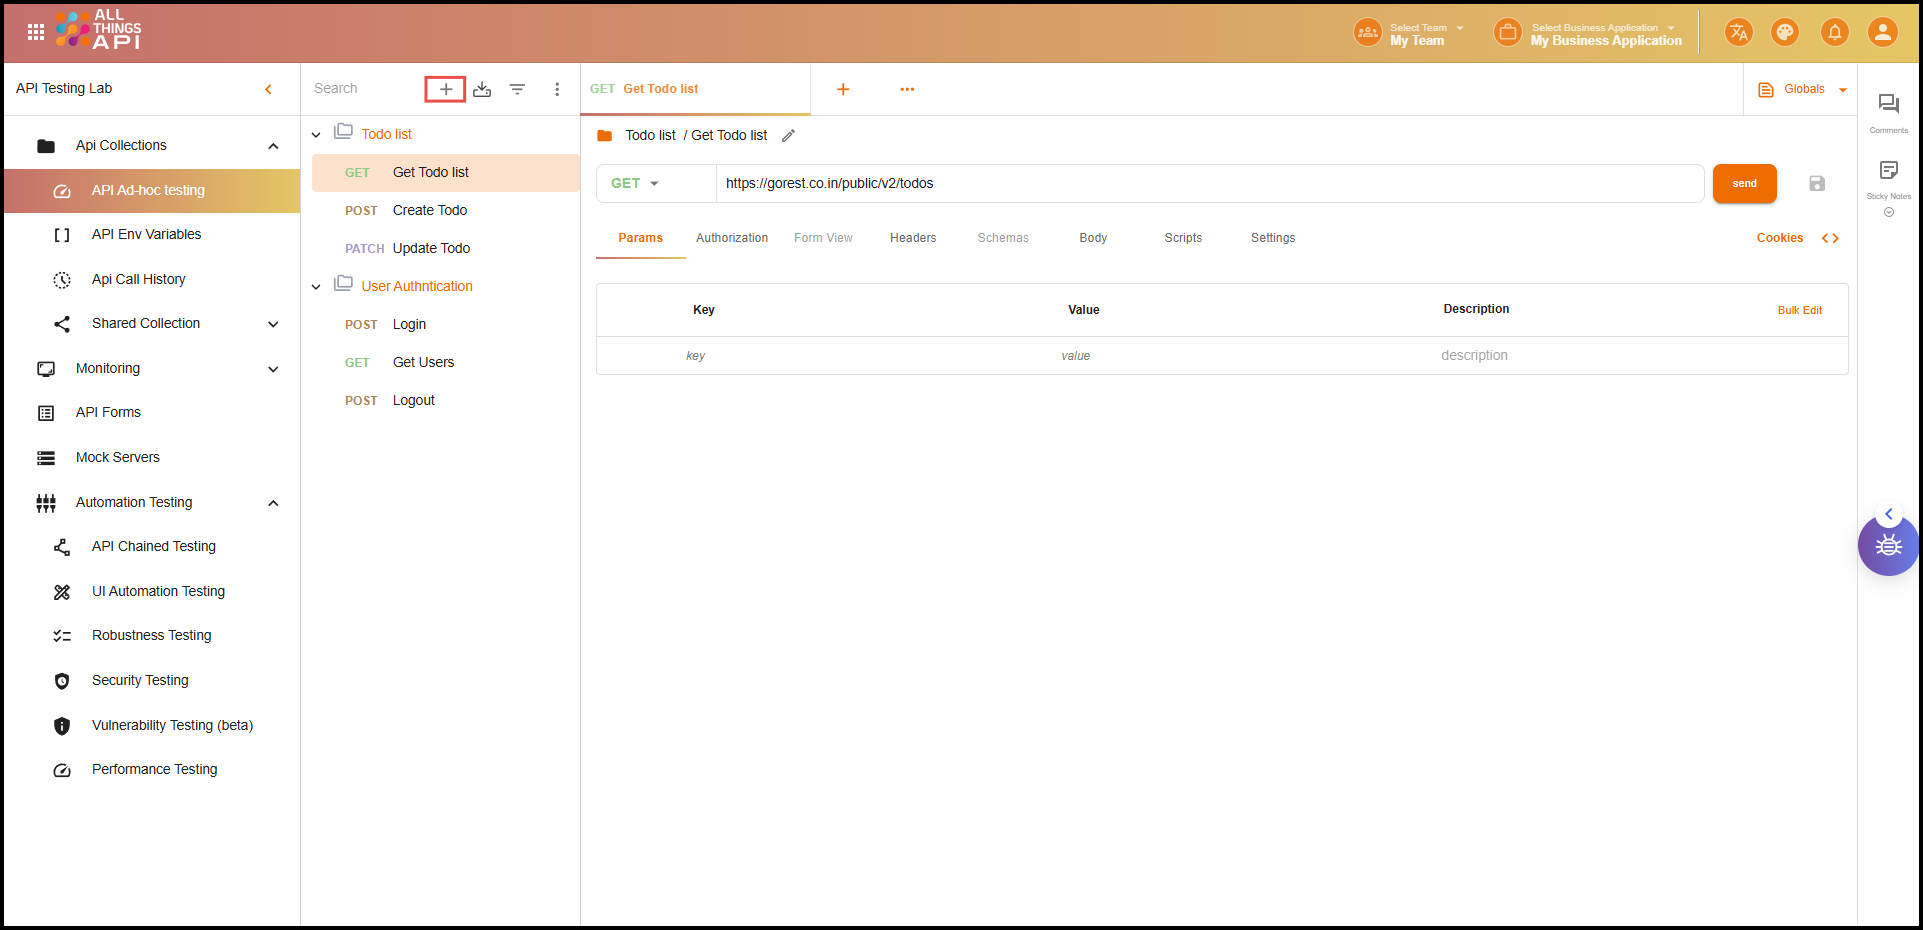The height and width of the screenshot is (930, 1923).
Task: Click the add new collection plus icon
Action: pos(445,89)
